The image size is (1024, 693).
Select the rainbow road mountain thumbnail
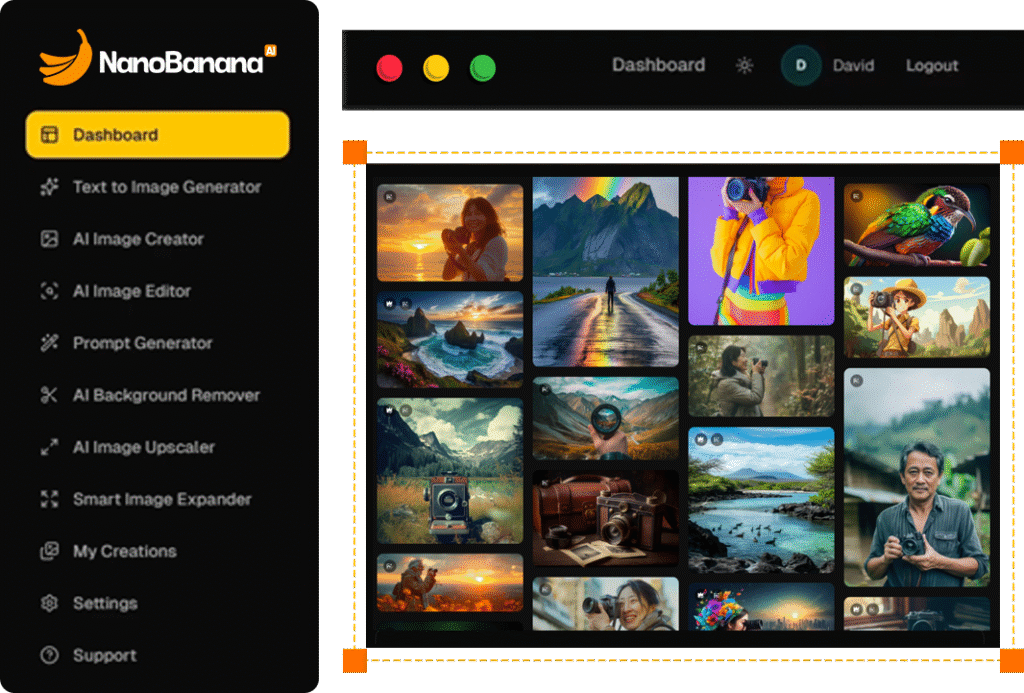click(605, 272)
